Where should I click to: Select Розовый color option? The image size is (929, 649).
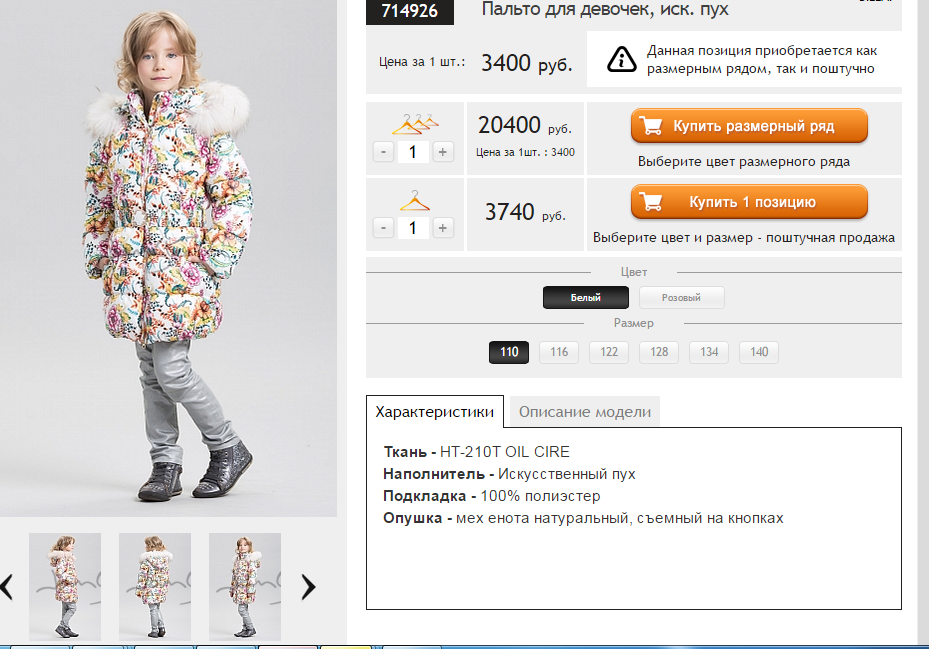681,298
